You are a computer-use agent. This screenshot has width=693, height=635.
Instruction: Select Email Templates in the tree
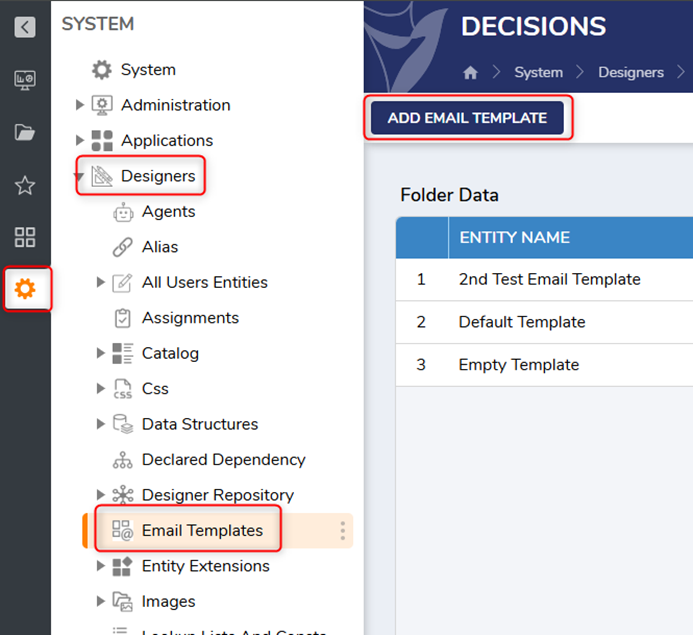pos(202,531)
